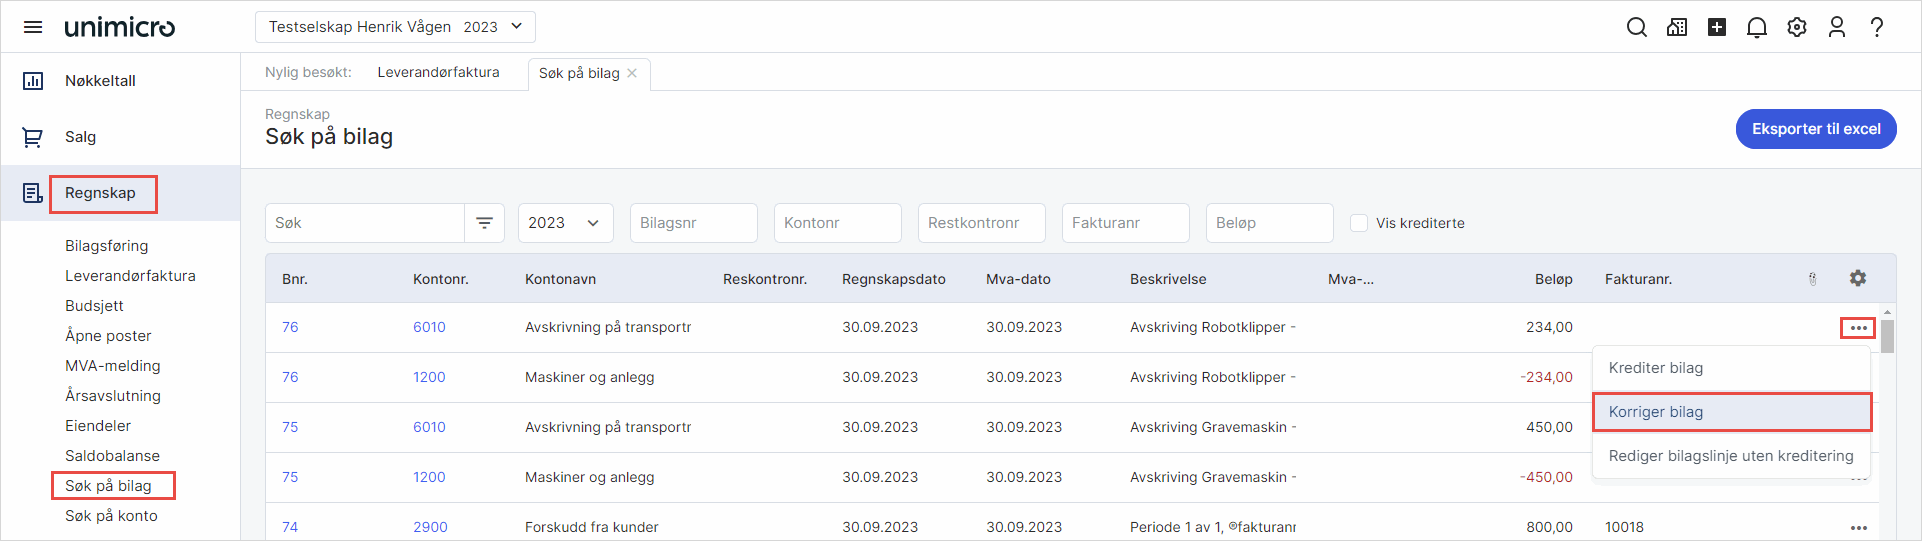Open the hamburger navigation menu
The width and height of the screenshot is (1922, 541).
(33, 27)
